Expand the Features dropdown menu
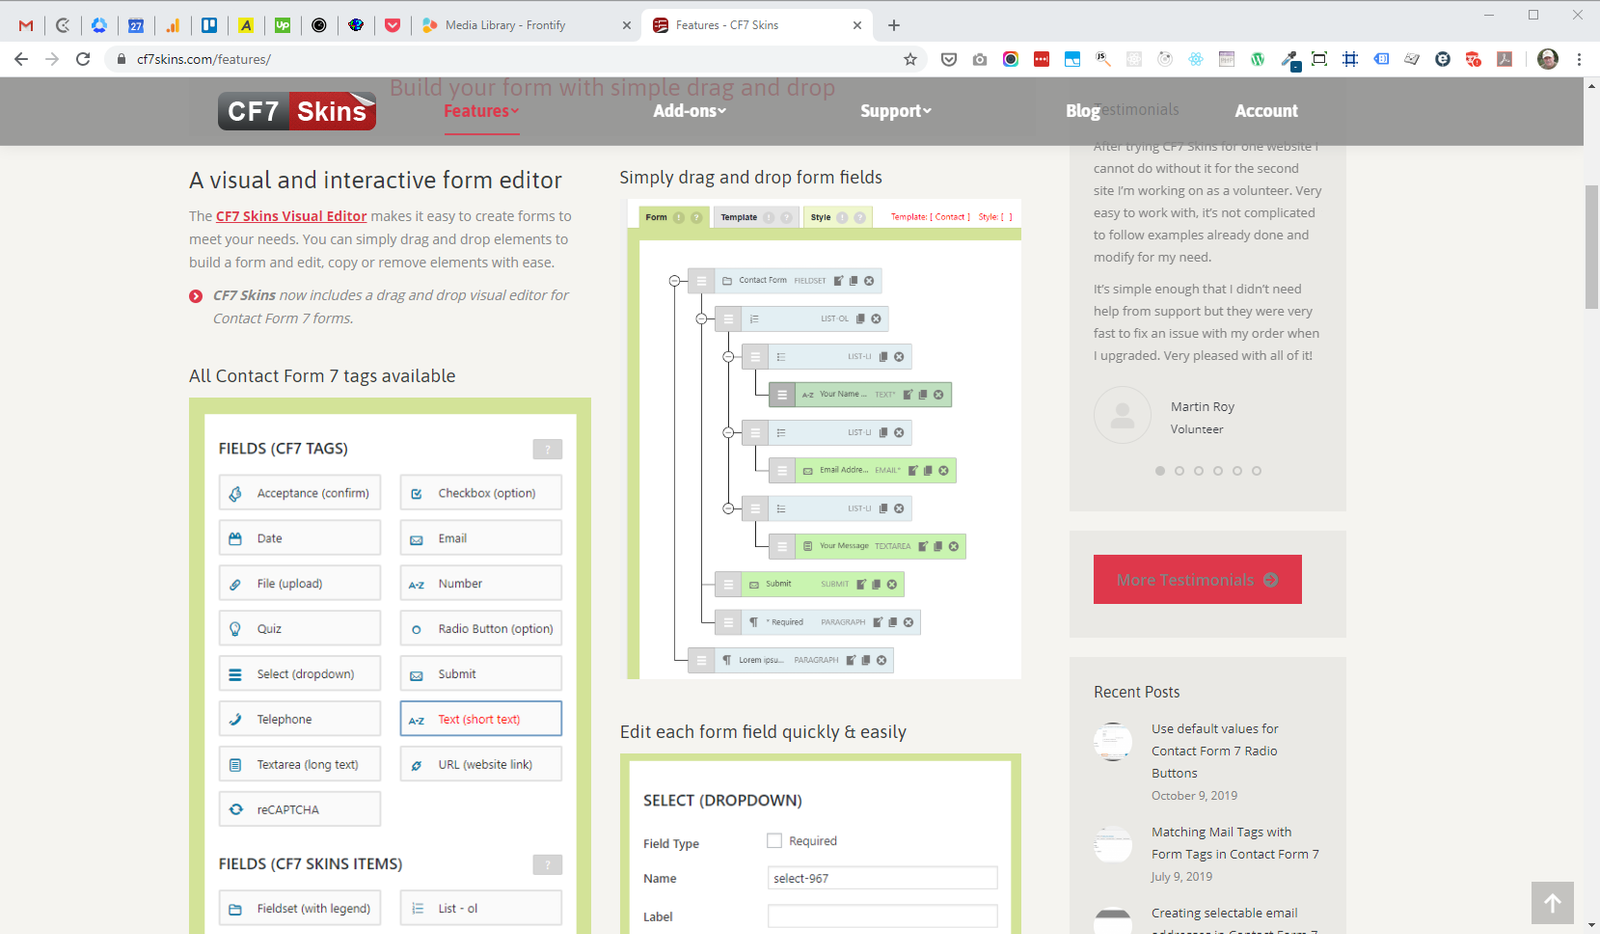Viewport: 1600px width, 934px height. (x=481, y=111)
